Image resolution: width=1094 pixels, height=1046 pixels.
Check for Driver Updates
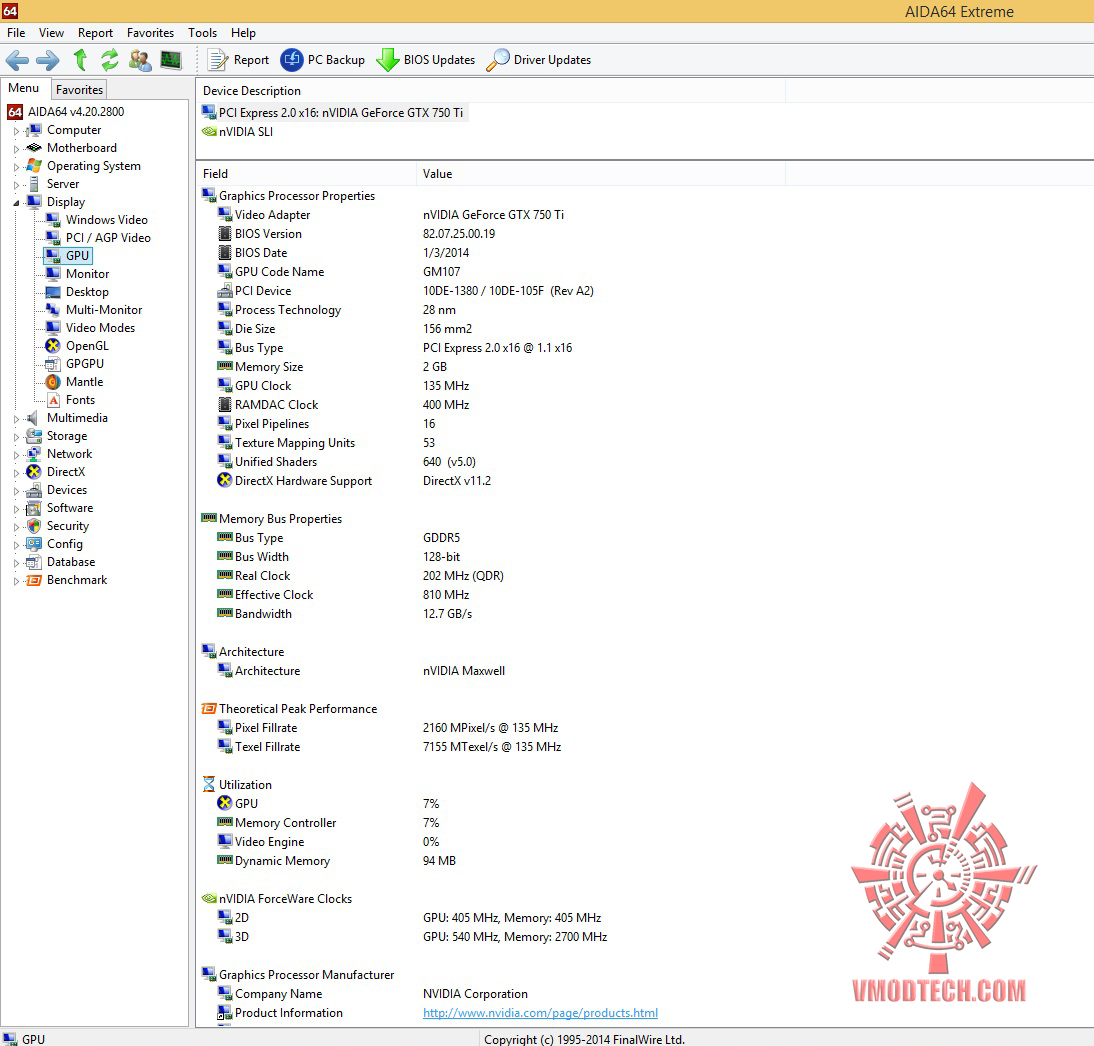point(539,60)
